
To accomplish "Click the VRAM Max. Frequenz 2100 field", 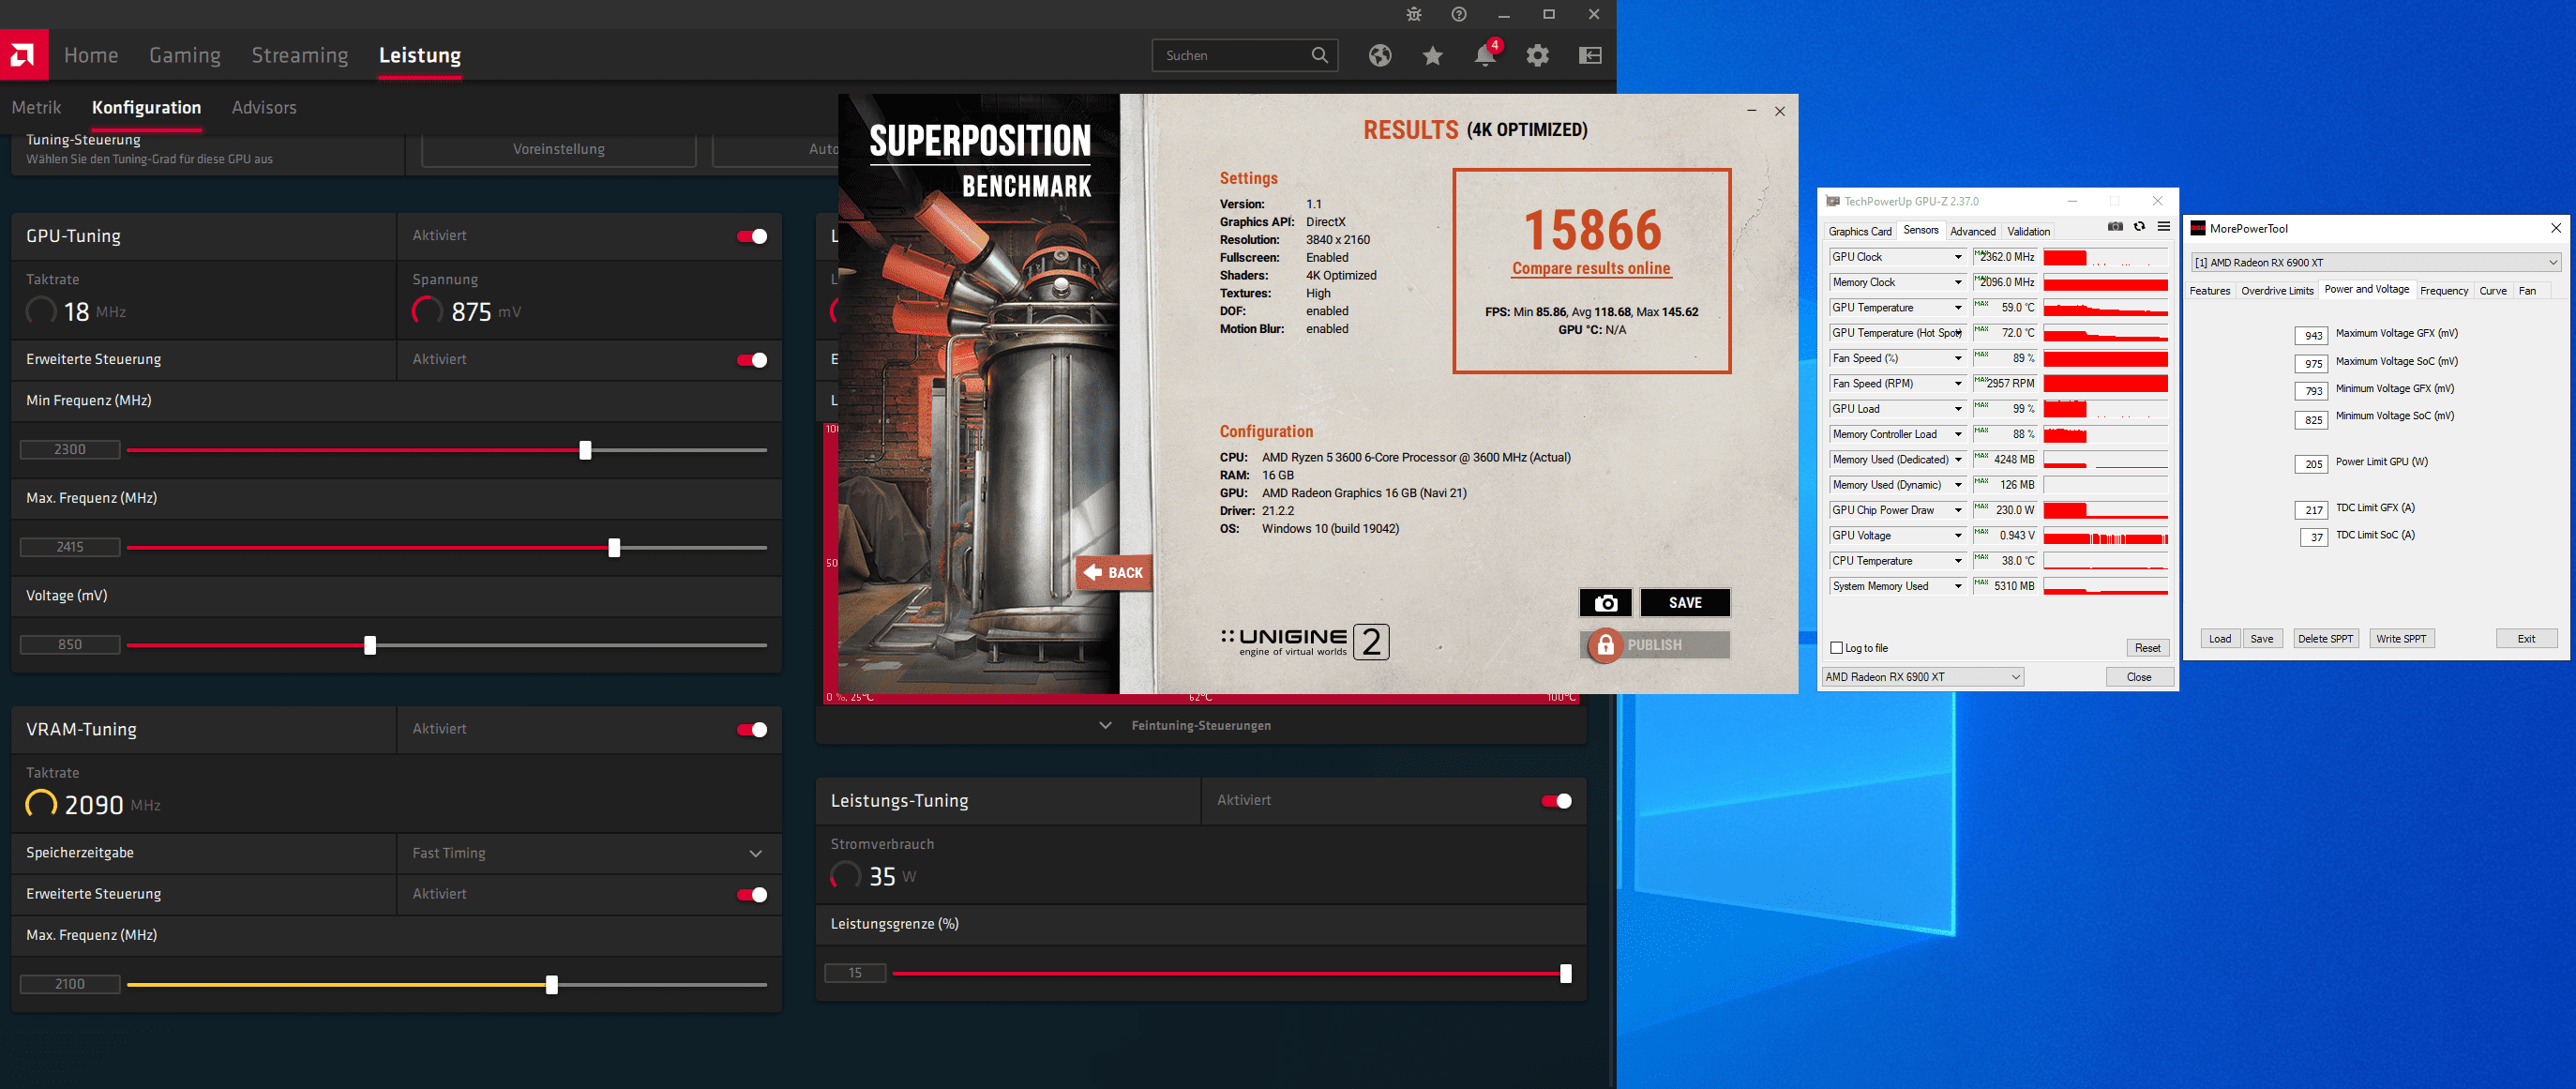I will tap(70, 984).
